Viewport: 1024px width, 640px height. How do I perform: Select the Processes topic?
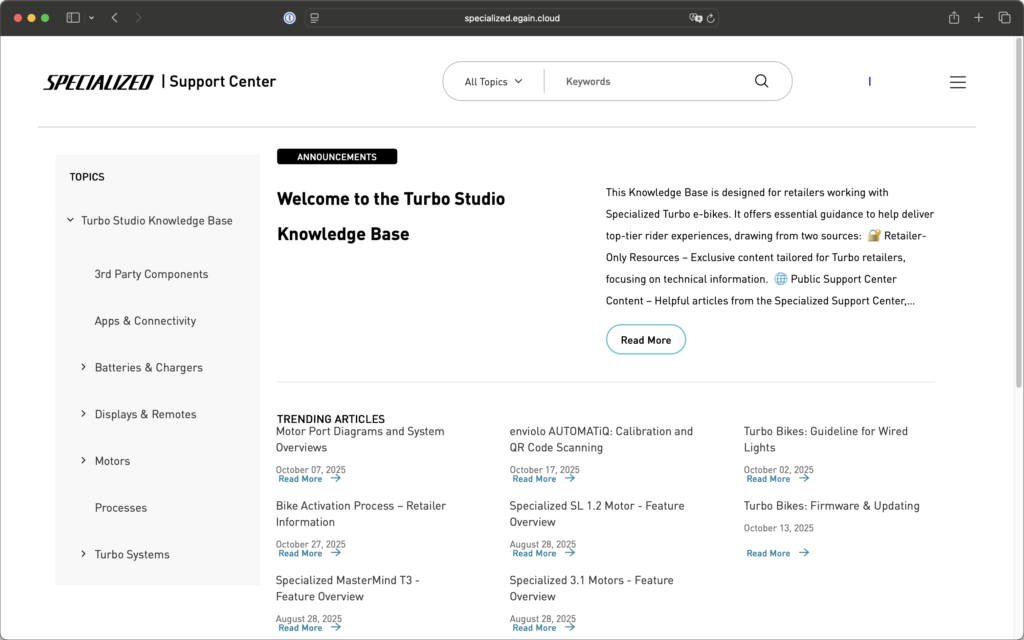point(121,508)
